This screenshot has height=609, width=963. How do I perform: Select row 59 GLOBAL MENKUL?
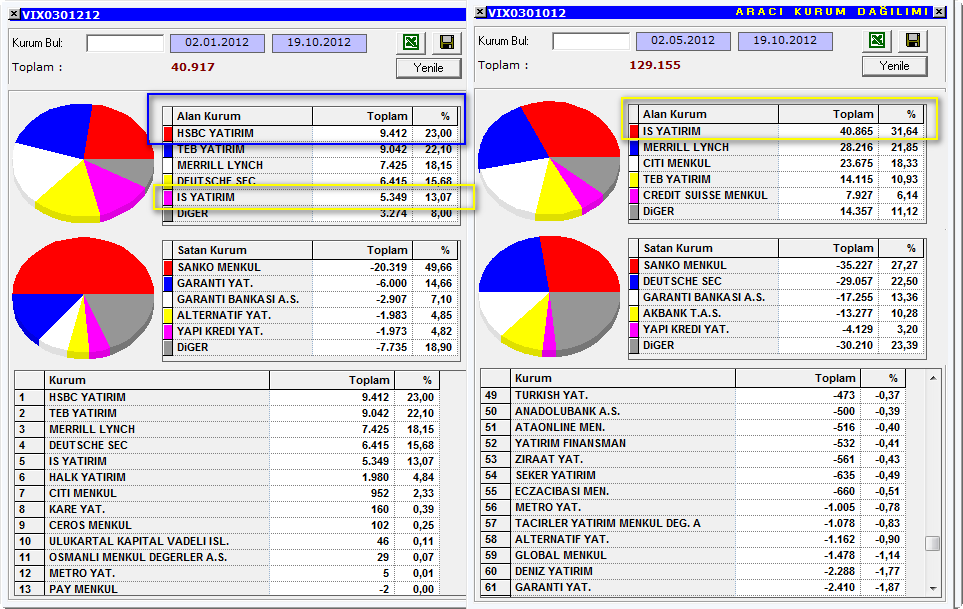[x=693, y=555]
